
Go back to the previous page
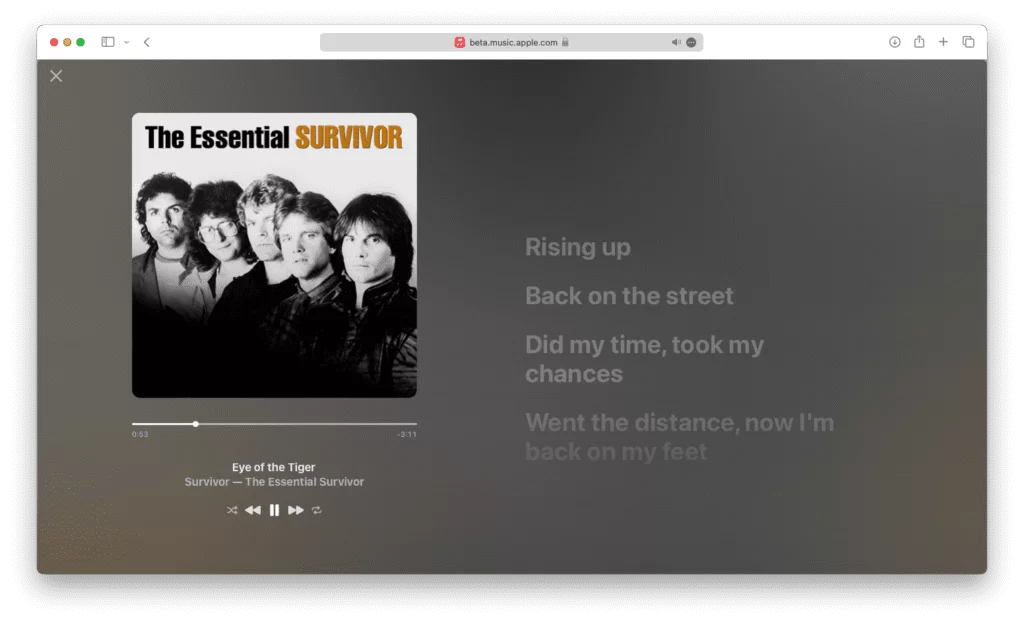tap(147, 42)
